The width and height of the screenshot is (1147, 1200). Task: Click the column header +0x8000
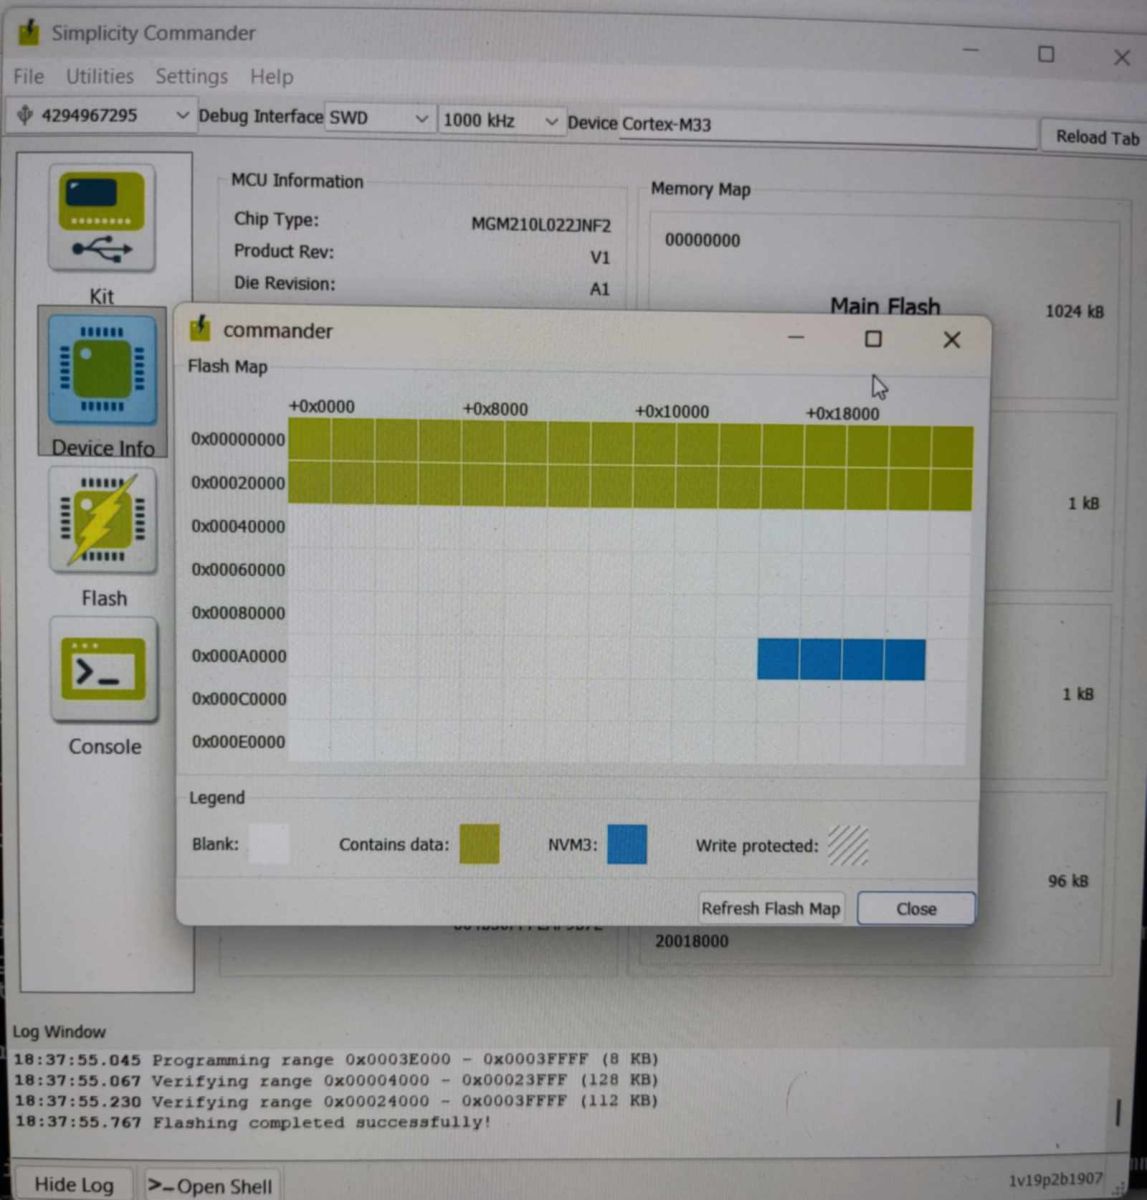[x=495, y=409]
